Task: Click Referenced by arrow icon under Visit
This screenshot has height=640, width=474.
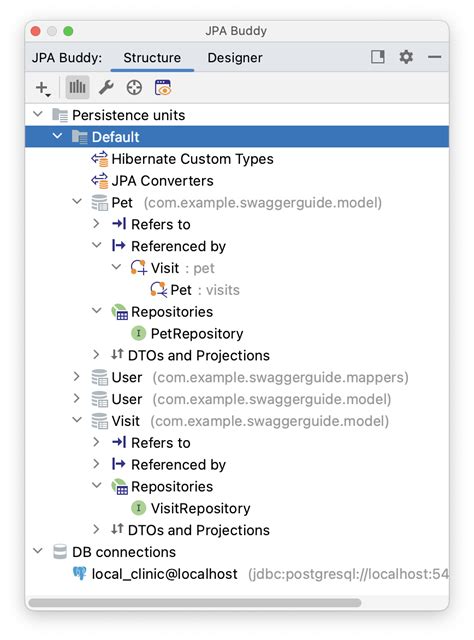Action: [119, 464]
